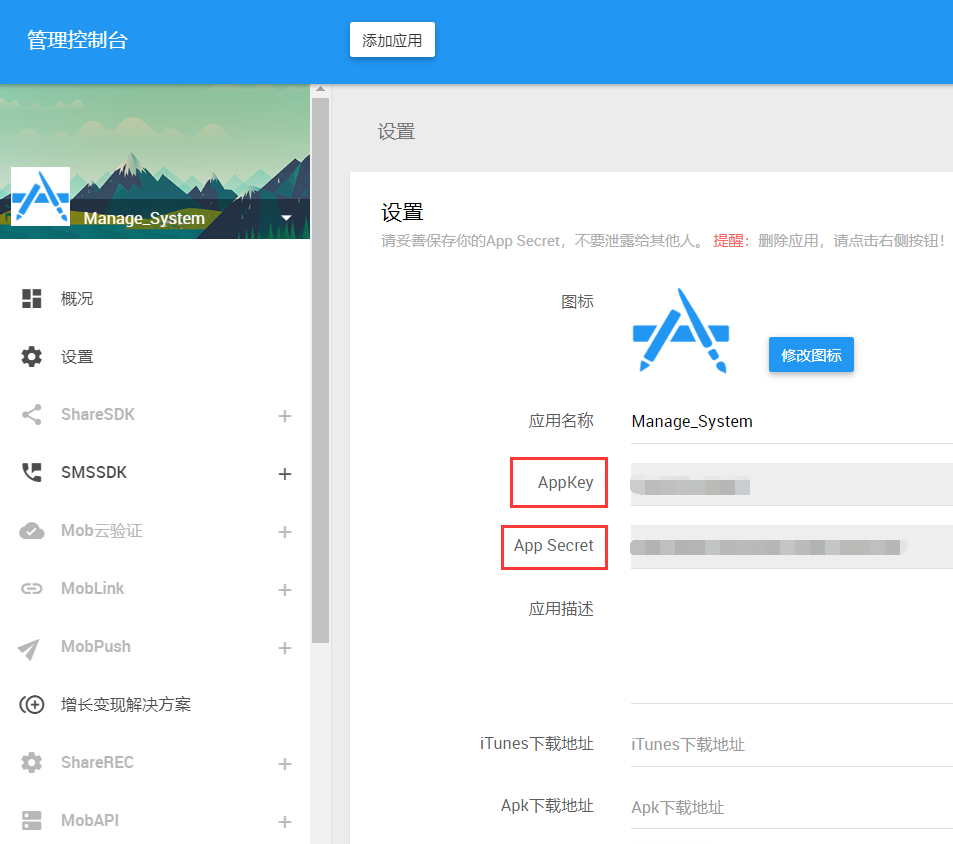The height and width of the screenshot is (844, 953).
Task: Click the 增长变现解决方案 circled plus icon
Action: click(29, 704)
